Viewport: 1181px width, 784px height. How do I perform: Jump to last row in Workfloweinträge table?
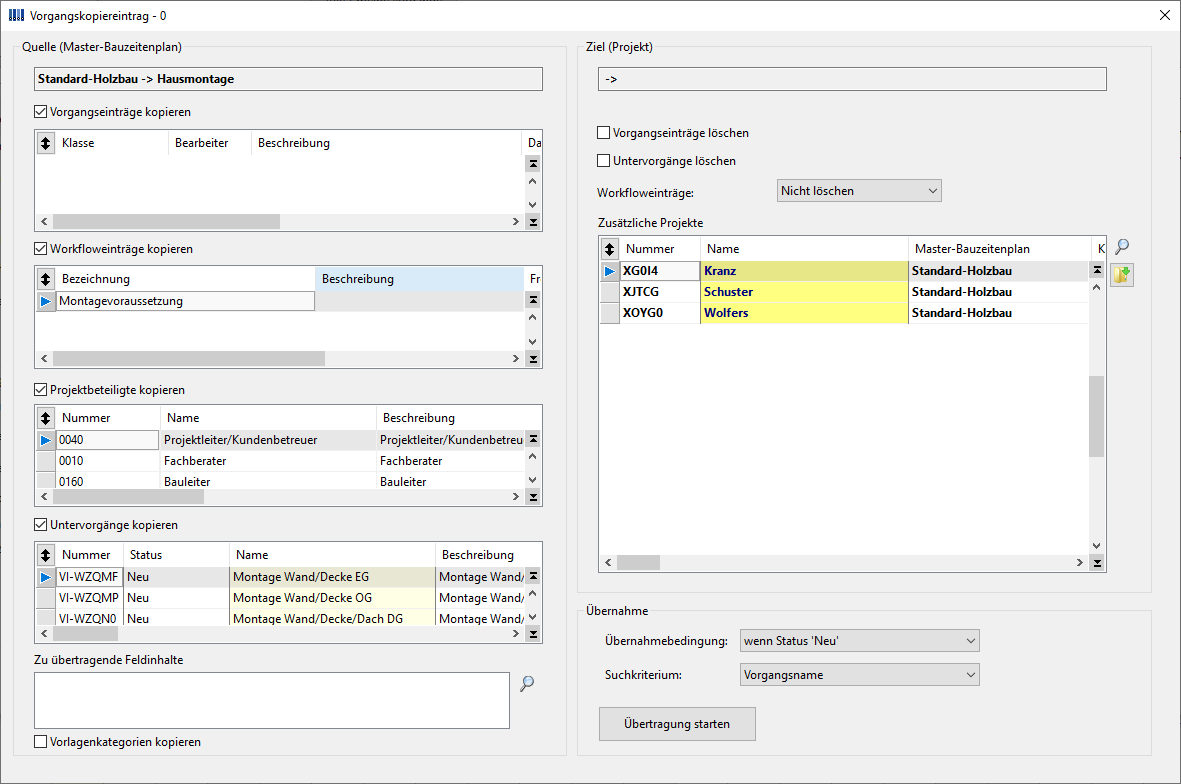click(x=533, y=358)
